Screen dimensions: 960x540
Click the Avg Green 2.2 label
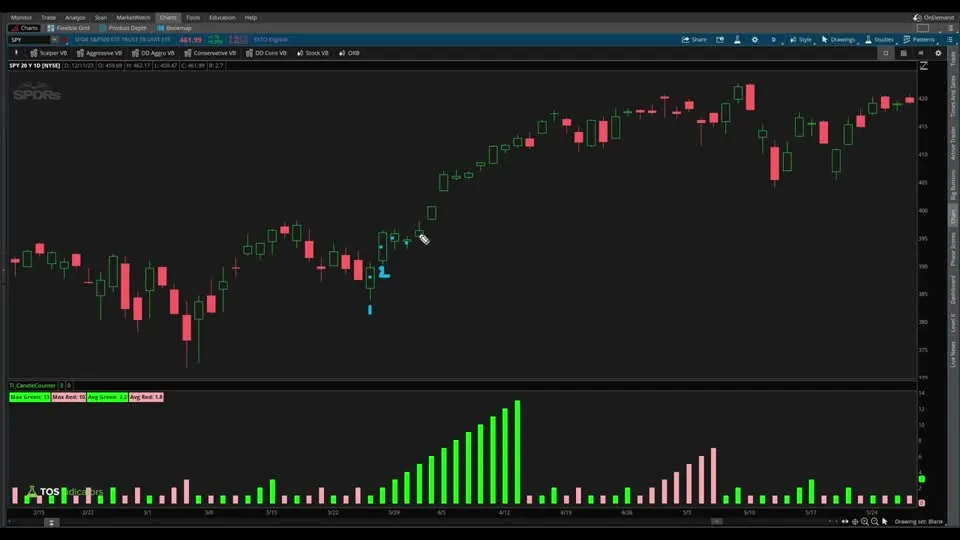[x=107, y=397]
